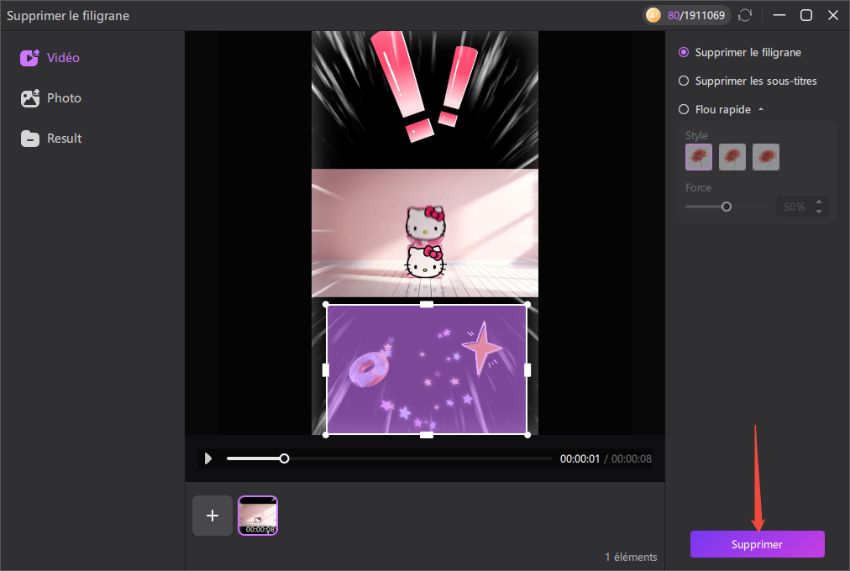Refresh the credits count
This screenshot has width=850, height=571.
(745, 15)
